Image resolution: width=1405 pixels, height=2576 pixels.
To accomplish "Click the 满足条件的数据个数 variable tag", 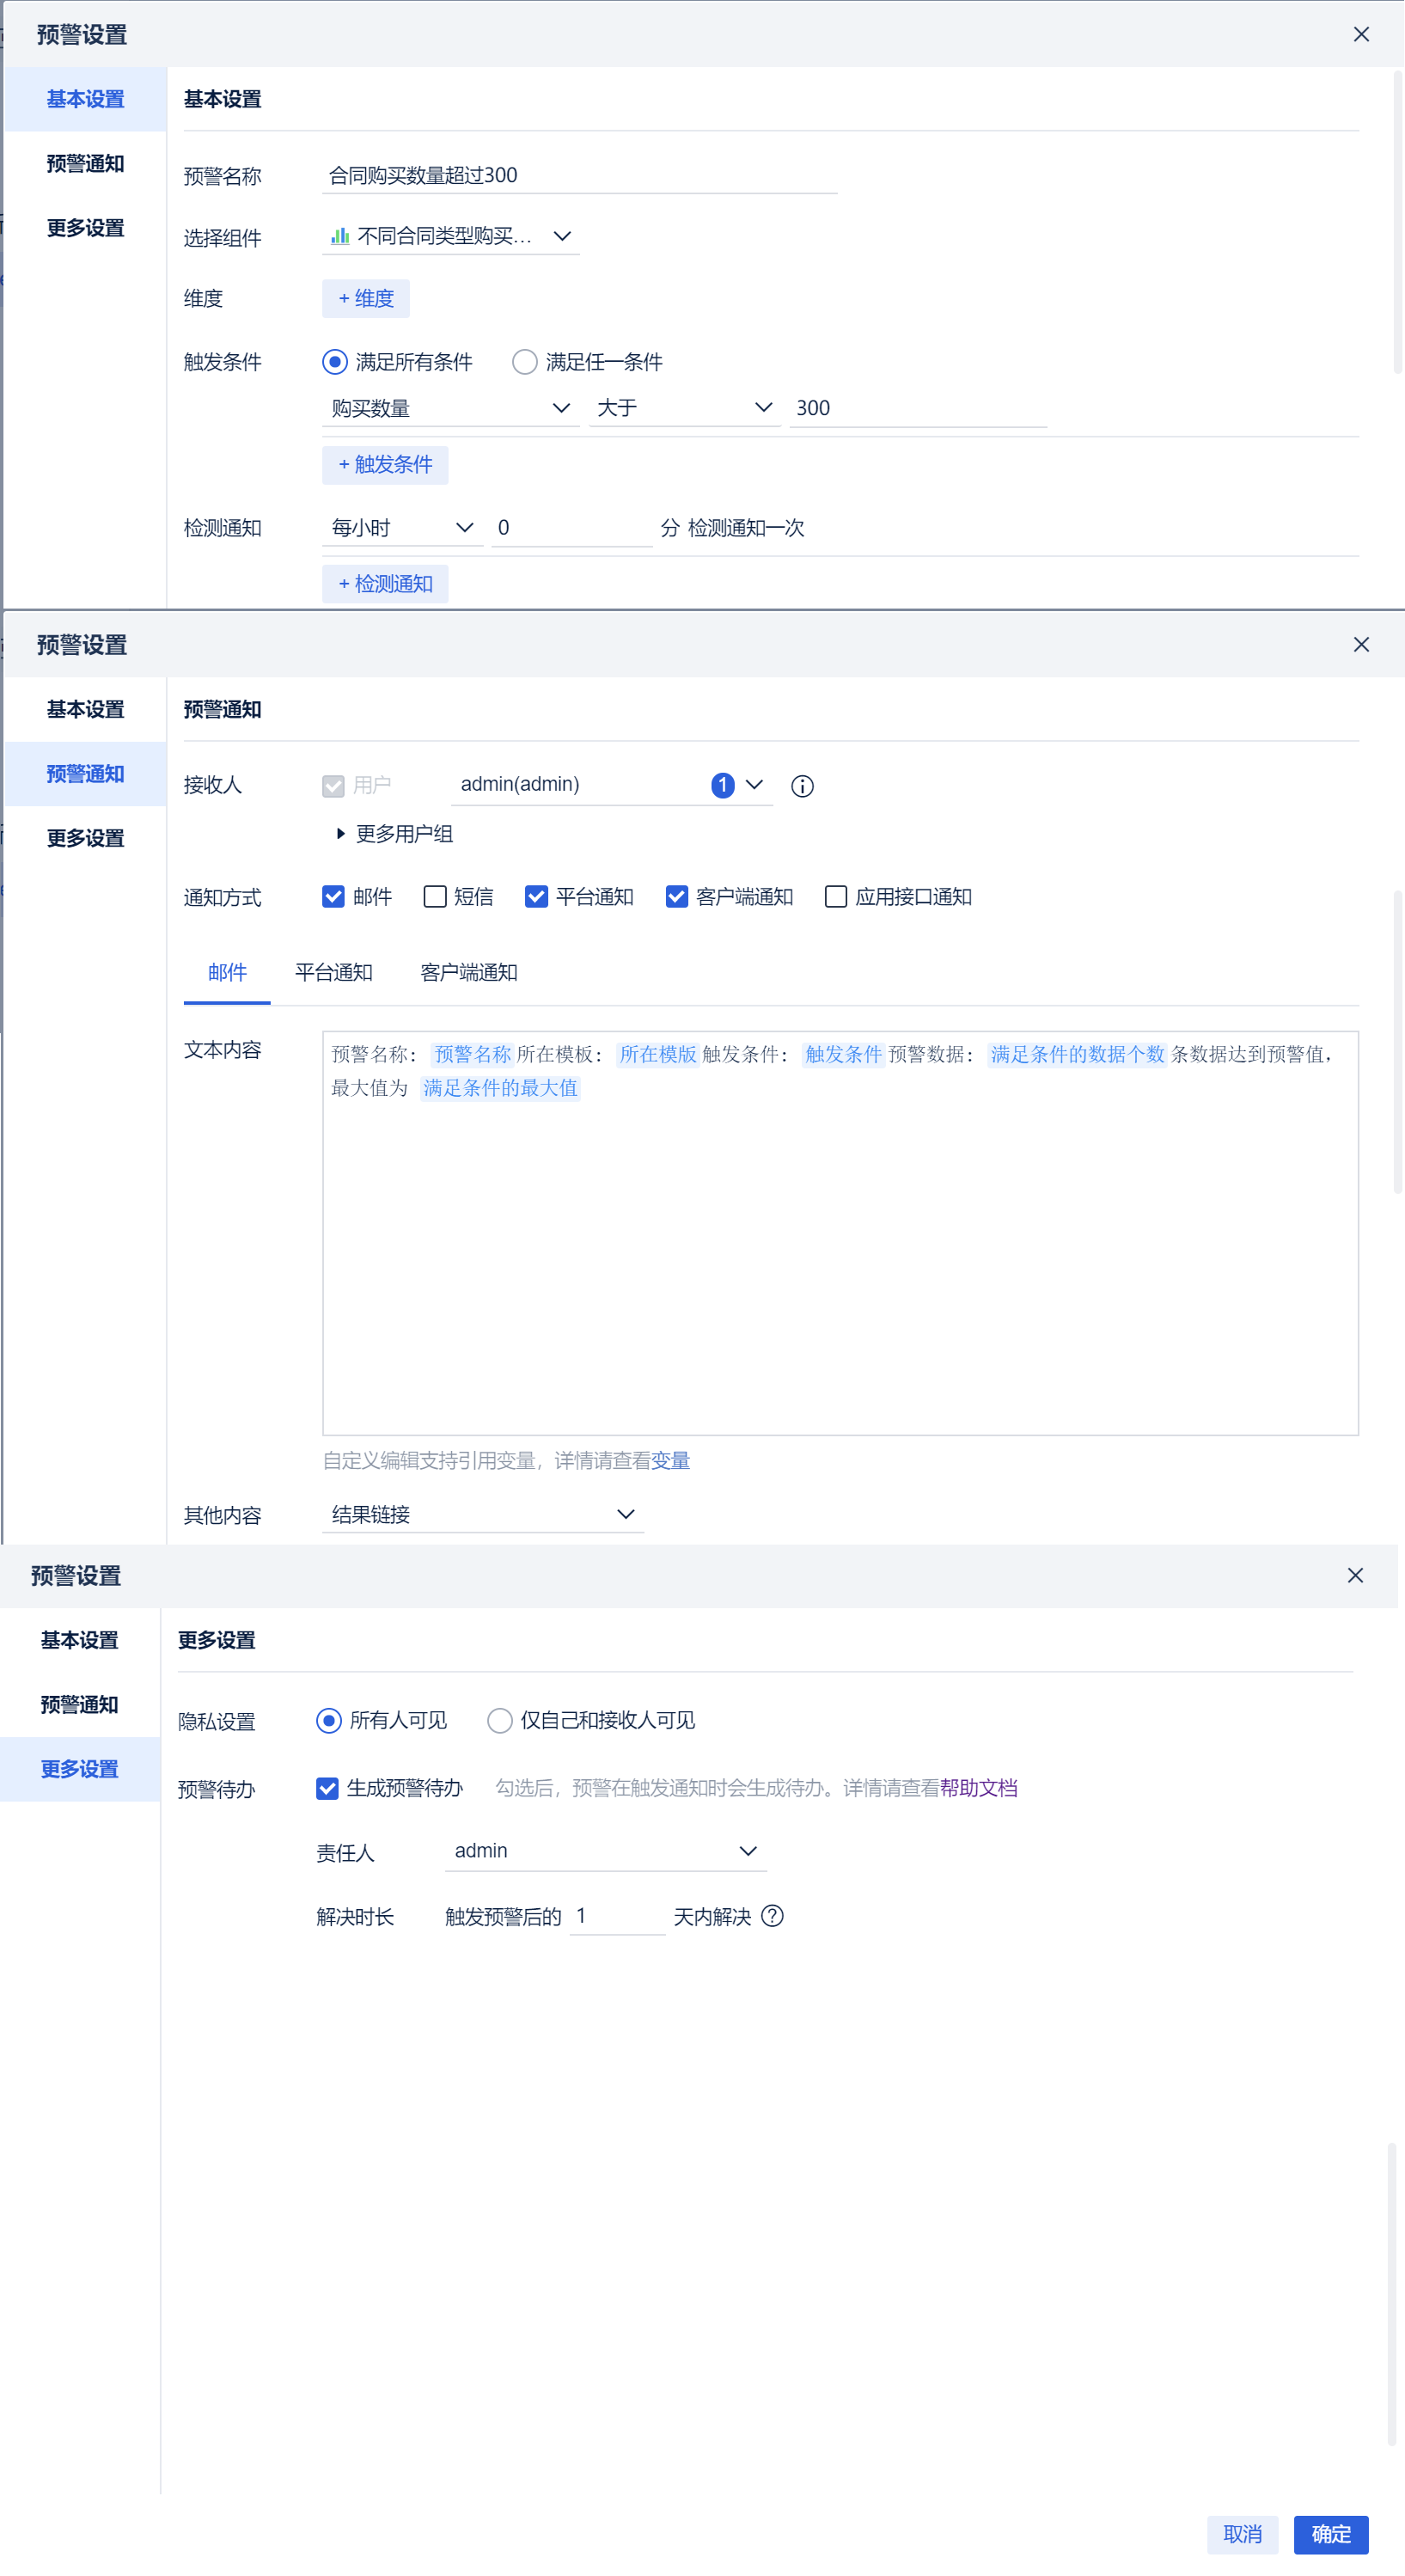I will pyautogui.click(x=1078, y=1054).
